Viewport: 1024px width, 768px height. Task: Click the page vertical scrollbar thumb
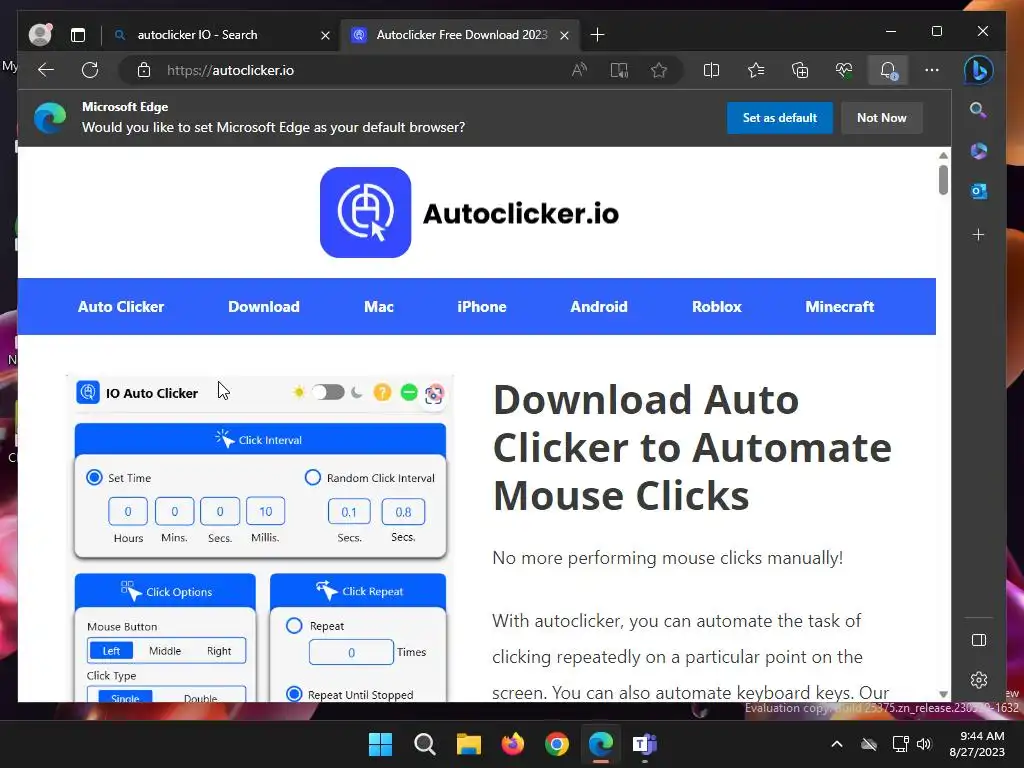943,180
